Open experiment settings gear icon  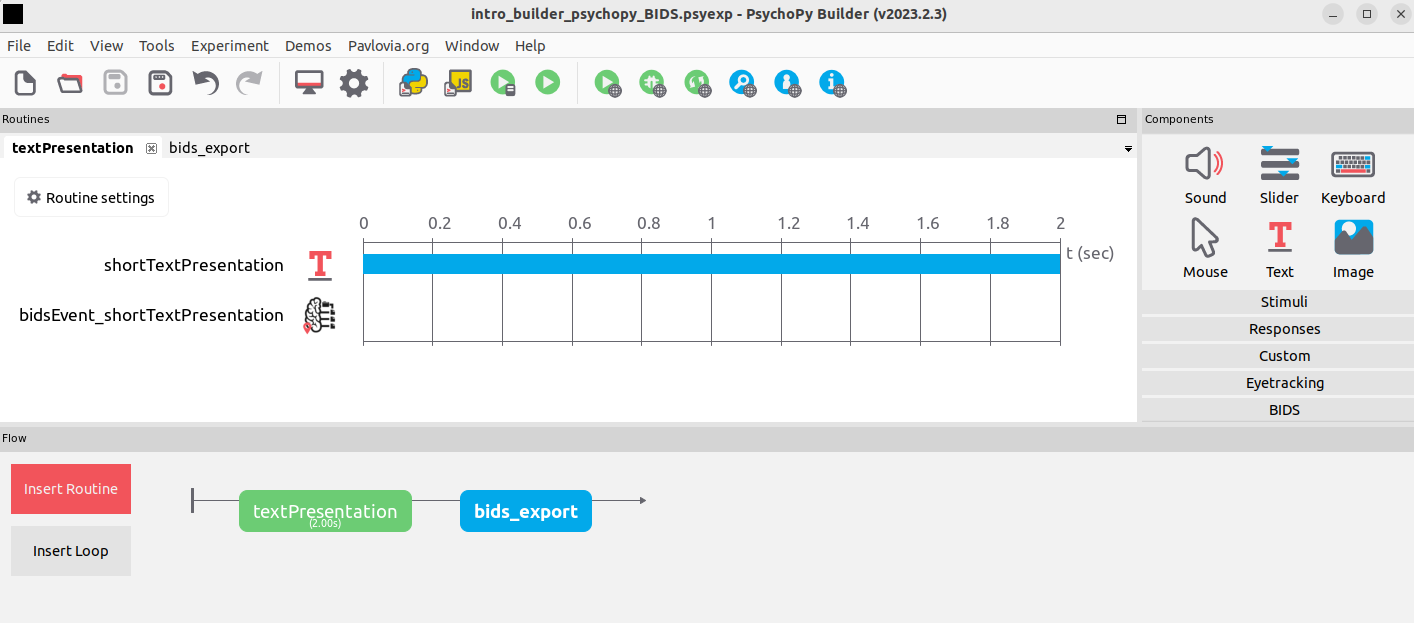(x=354, y=83)
